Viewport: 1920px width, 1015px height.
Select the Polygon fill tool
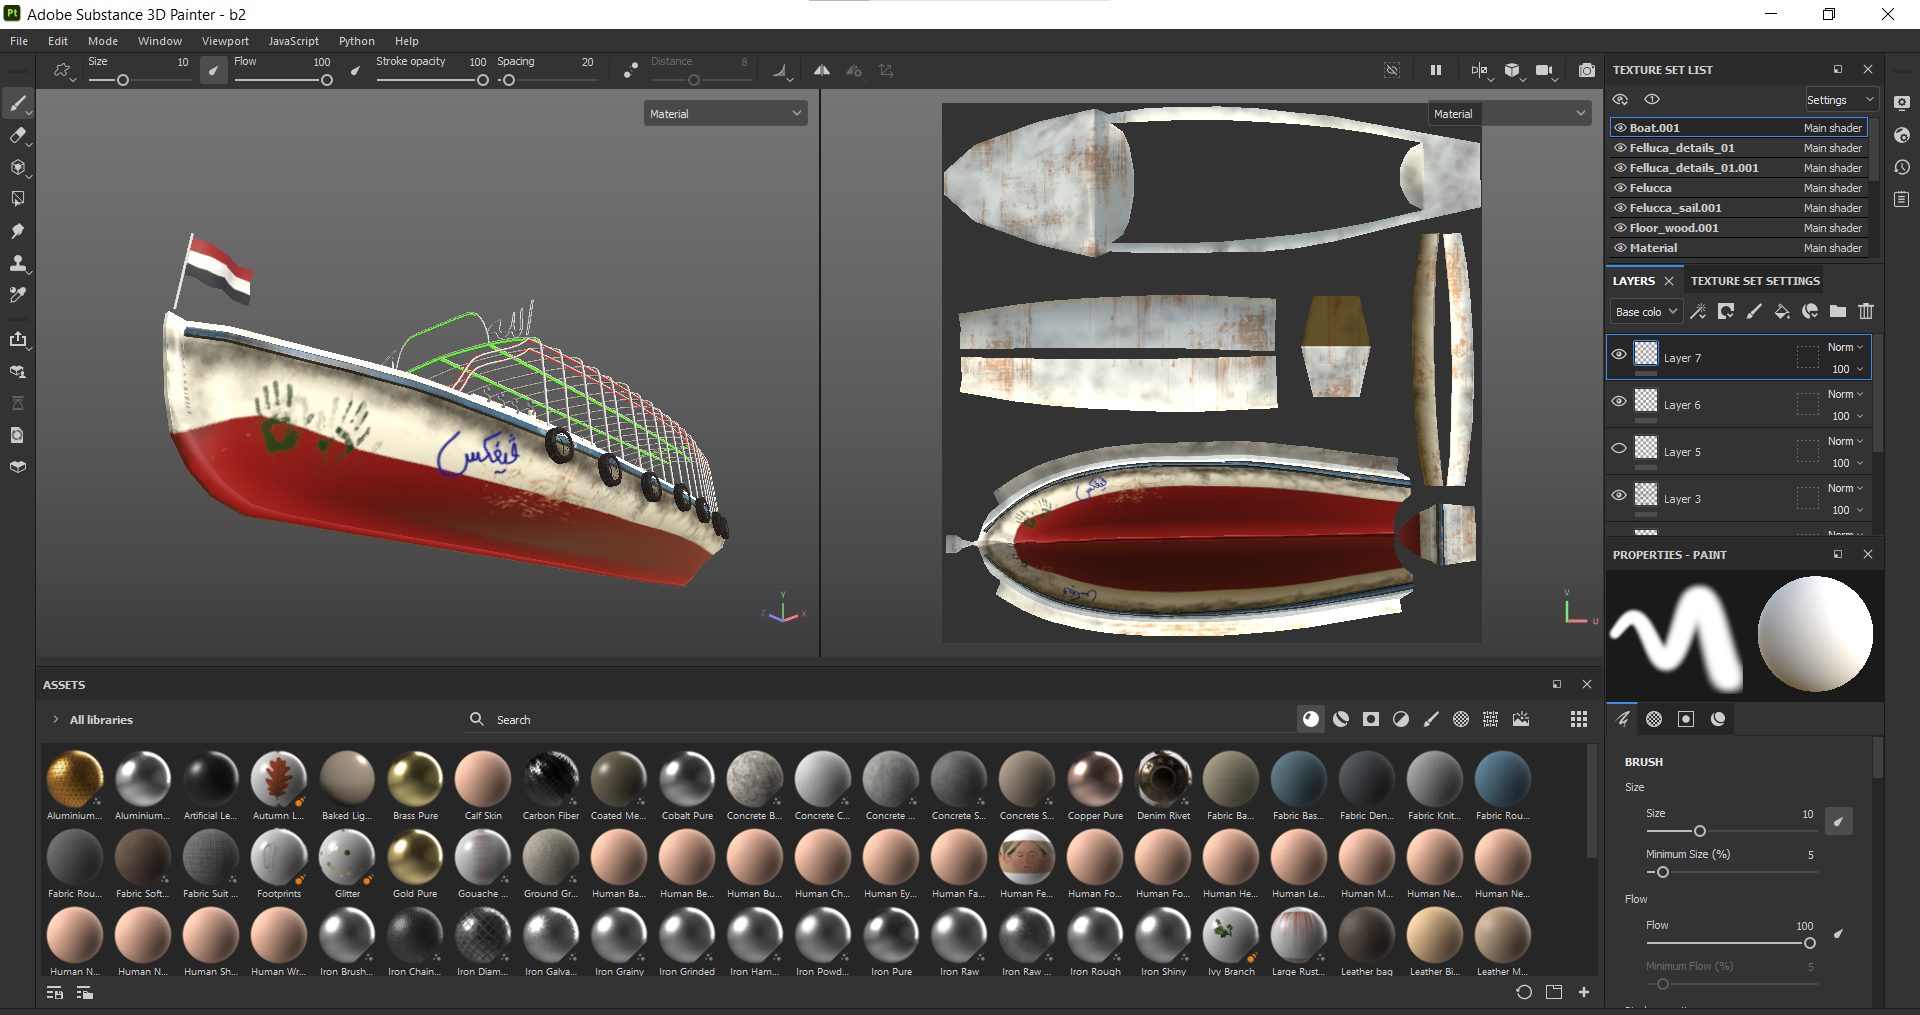pyautogui.click(x=17, y=199)
